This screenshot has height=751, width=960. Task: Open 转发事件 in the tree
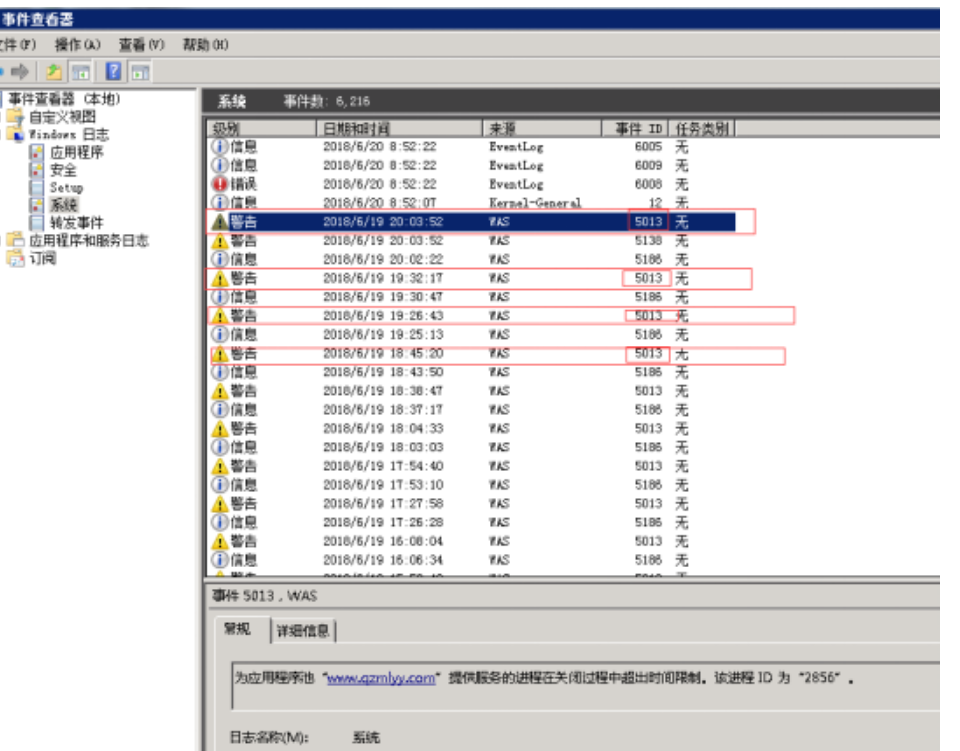click(x=76, y=223)
